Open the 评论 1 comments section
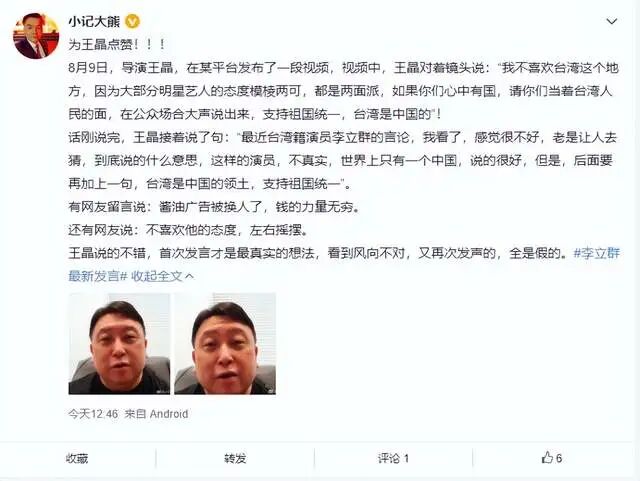640x481 pixels. click(393, 459)
